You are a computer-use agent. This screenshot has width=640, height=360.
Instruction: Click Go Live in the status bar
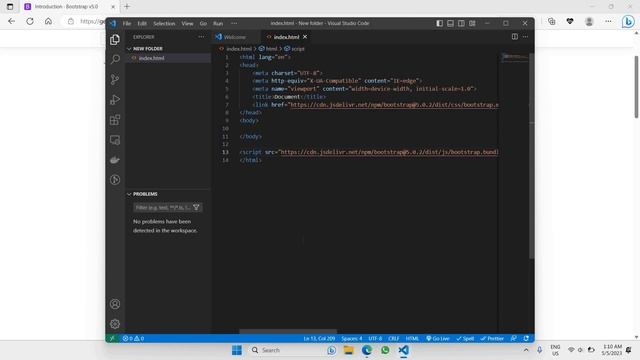[x=438, y=338]
